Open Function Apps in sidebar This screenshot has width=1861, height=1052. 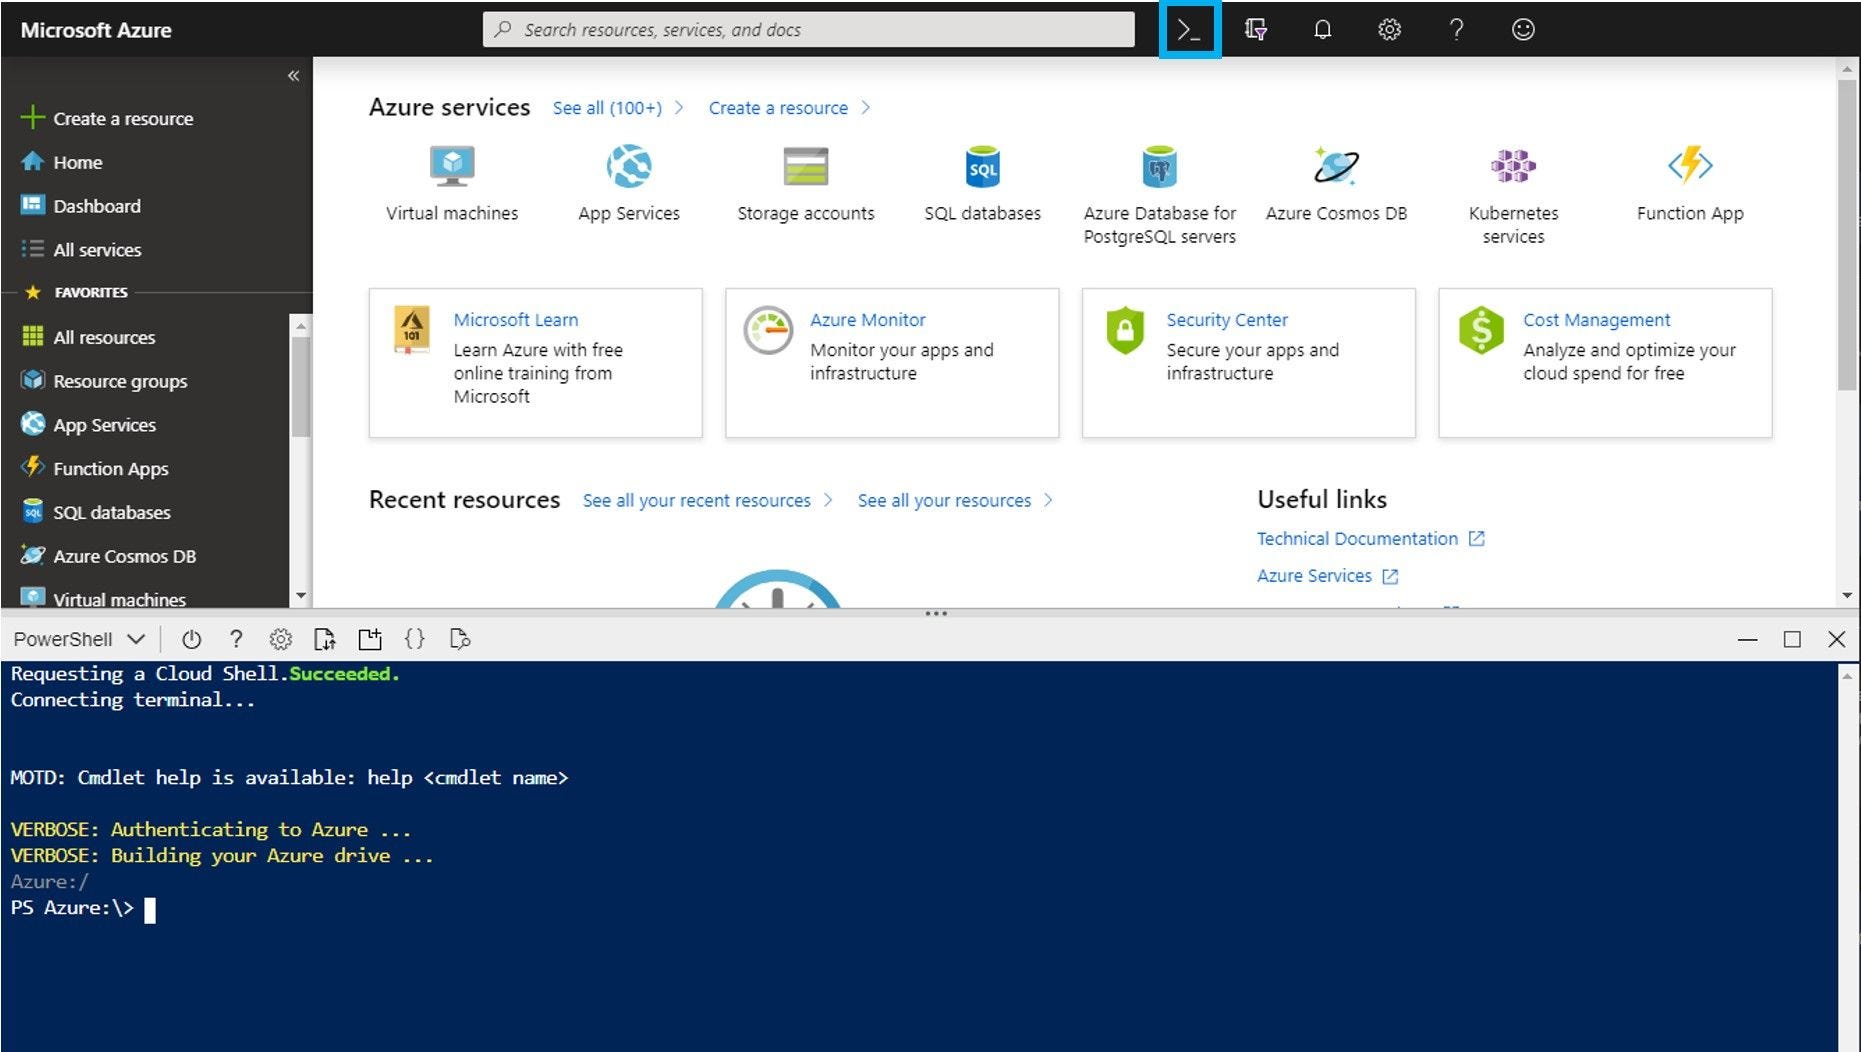coord(94,469)
